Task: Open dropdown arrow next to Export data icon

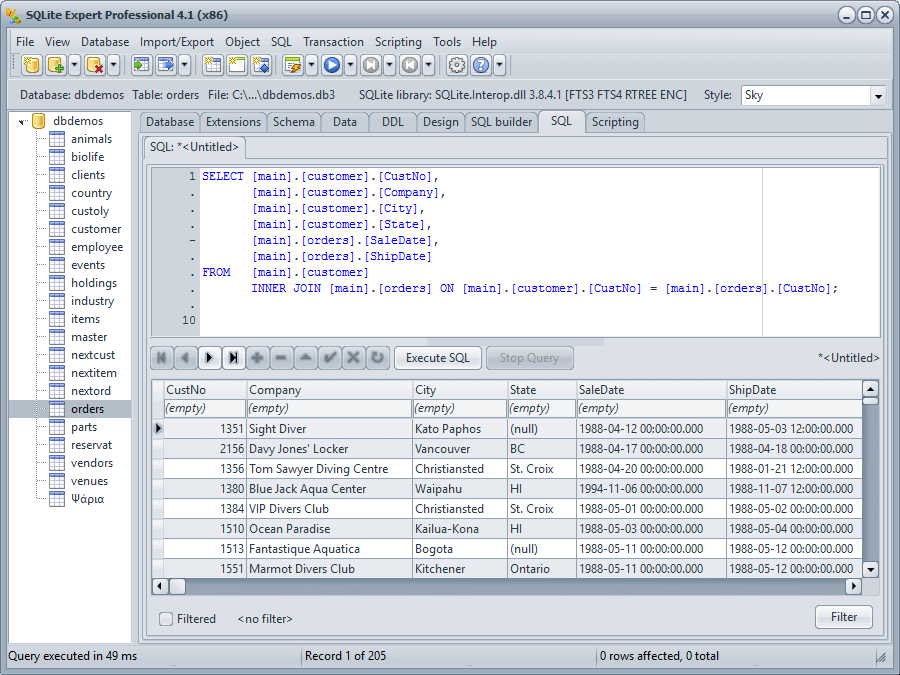Action: pyautogui.click(x=184, y=65)
